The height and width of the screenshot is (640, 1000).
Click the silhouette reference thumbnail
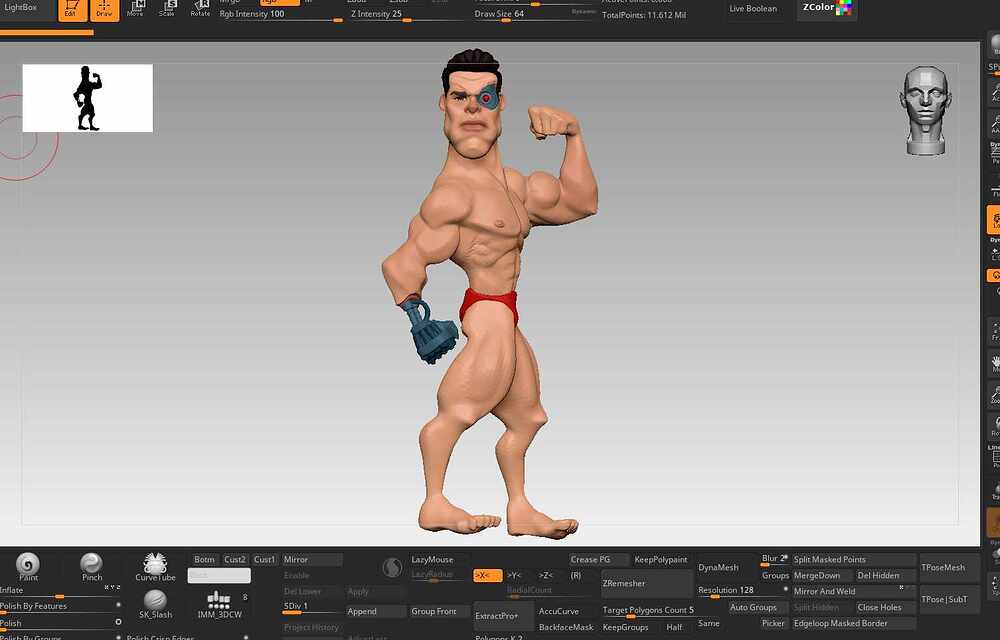click(x=87, y=98)
